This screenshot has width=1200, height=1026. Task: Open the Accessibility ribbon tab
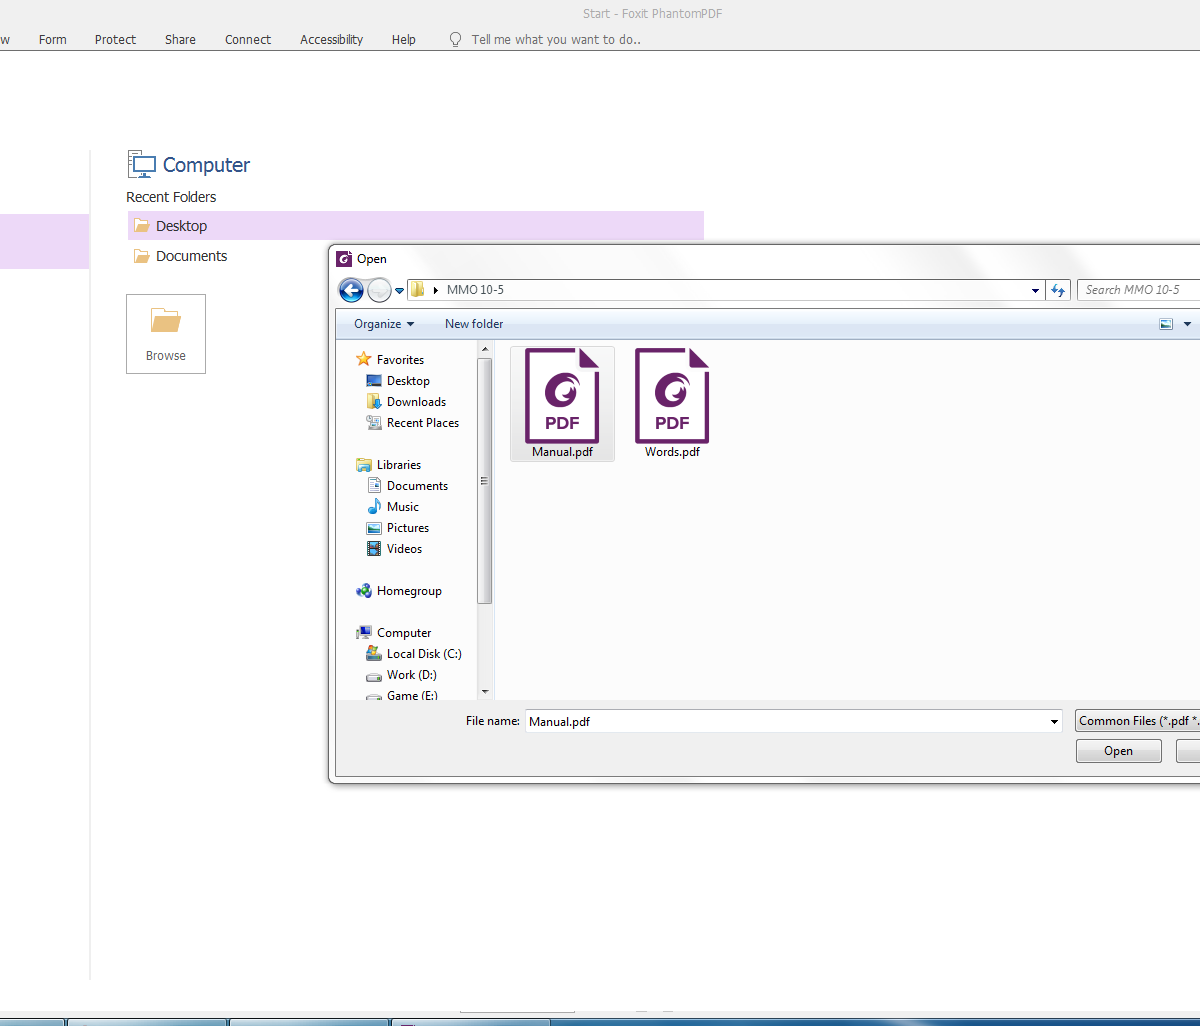pyautogui.click(x=331, y=40)
